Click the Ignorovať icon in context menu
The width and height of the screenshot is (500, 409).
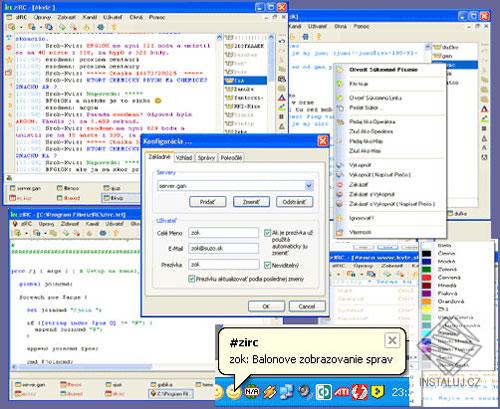(x=340, y=218)
